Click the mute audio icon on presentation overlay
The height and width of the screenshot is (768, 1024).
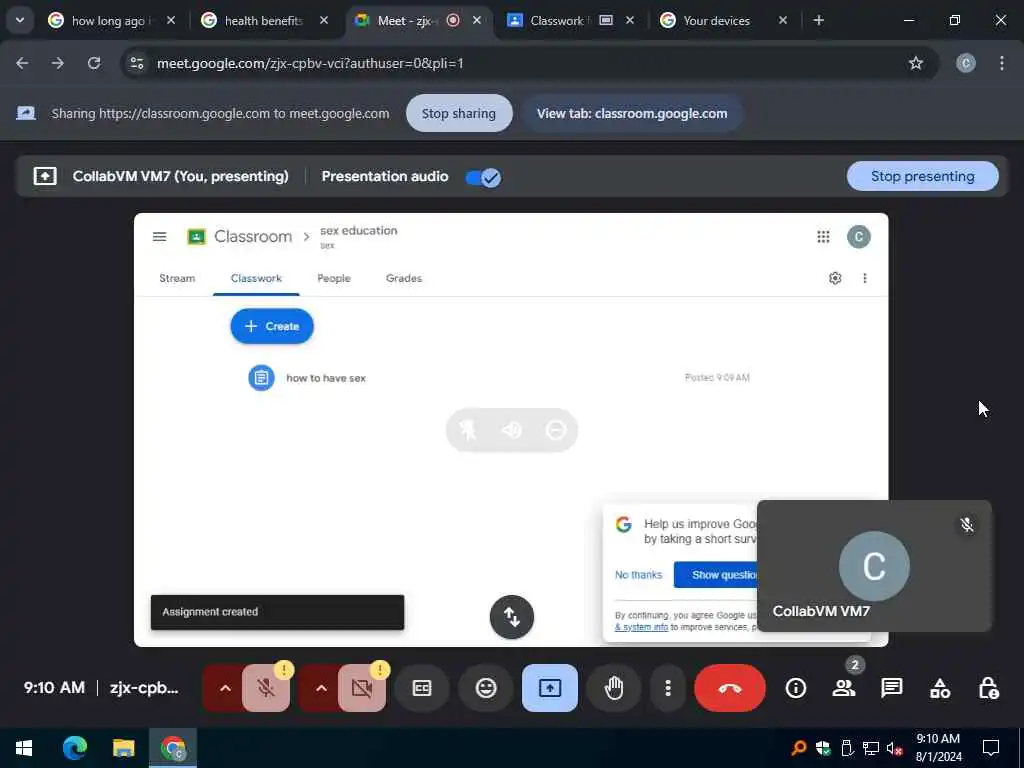coord(511,430)
